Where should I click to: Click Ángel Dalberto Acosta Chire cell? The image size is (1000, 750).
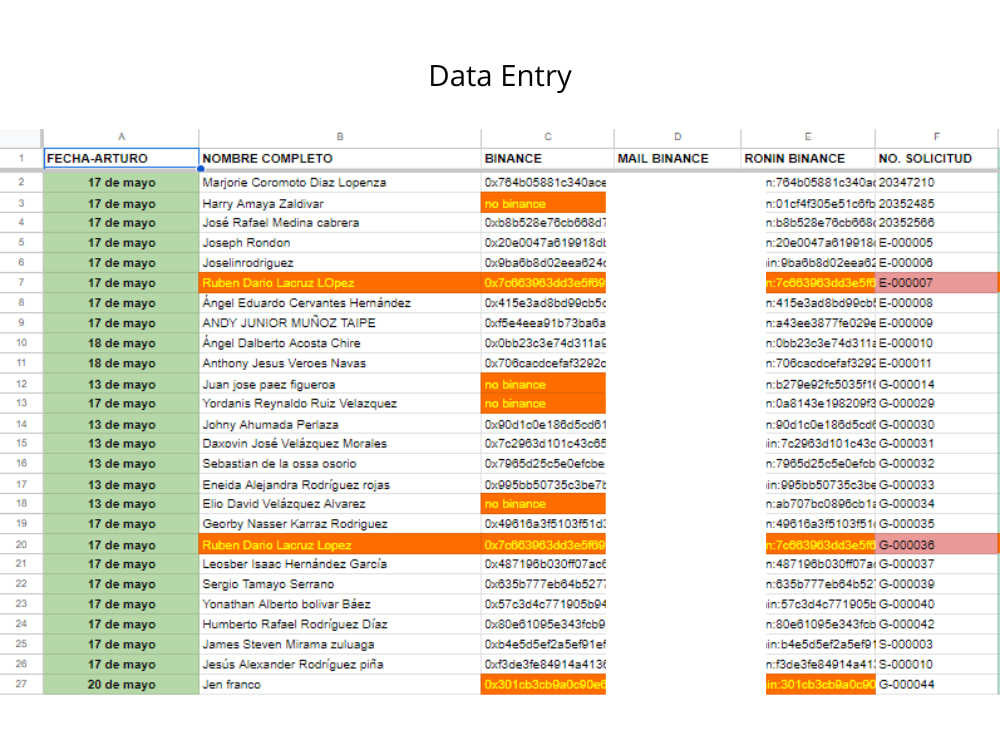pos(340,343)
